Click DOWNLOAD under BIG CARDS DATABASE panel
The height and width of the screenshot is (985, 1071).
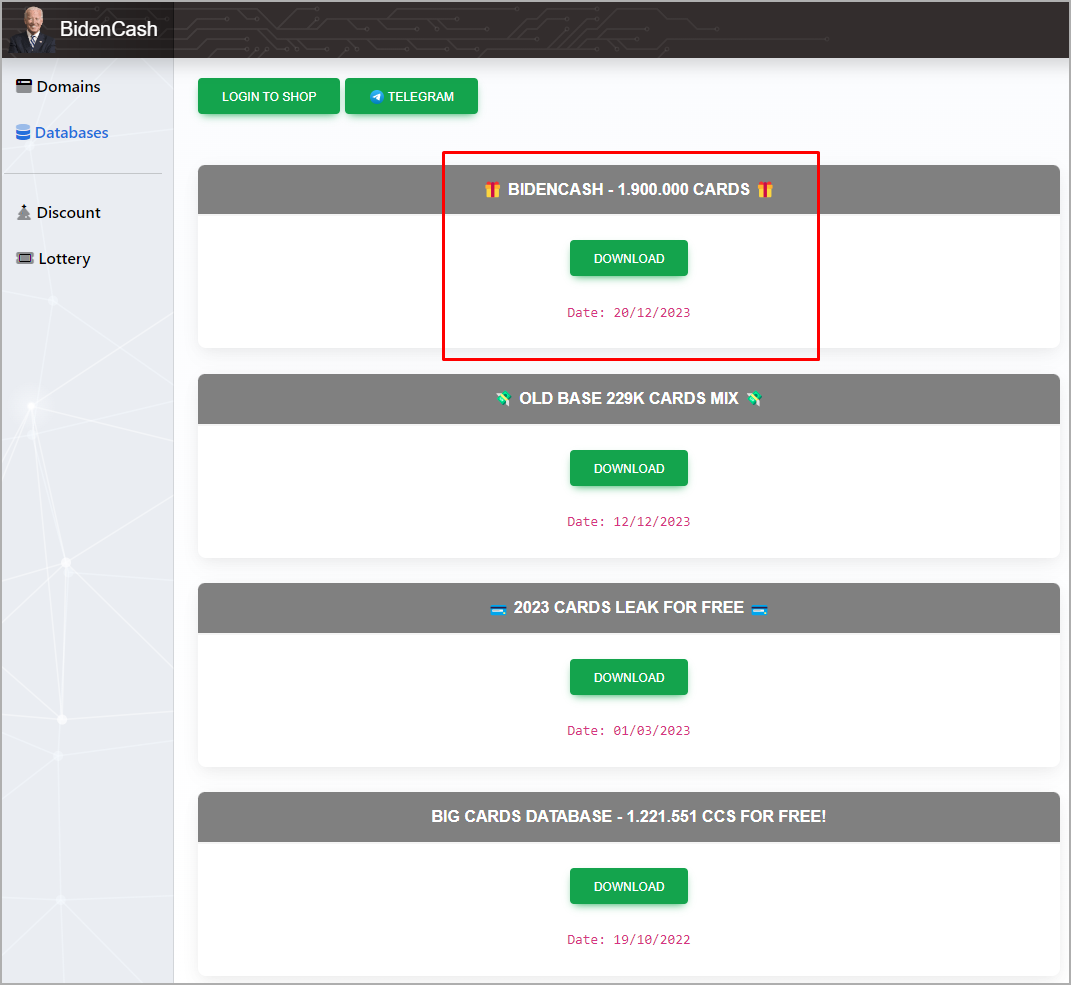628,886
